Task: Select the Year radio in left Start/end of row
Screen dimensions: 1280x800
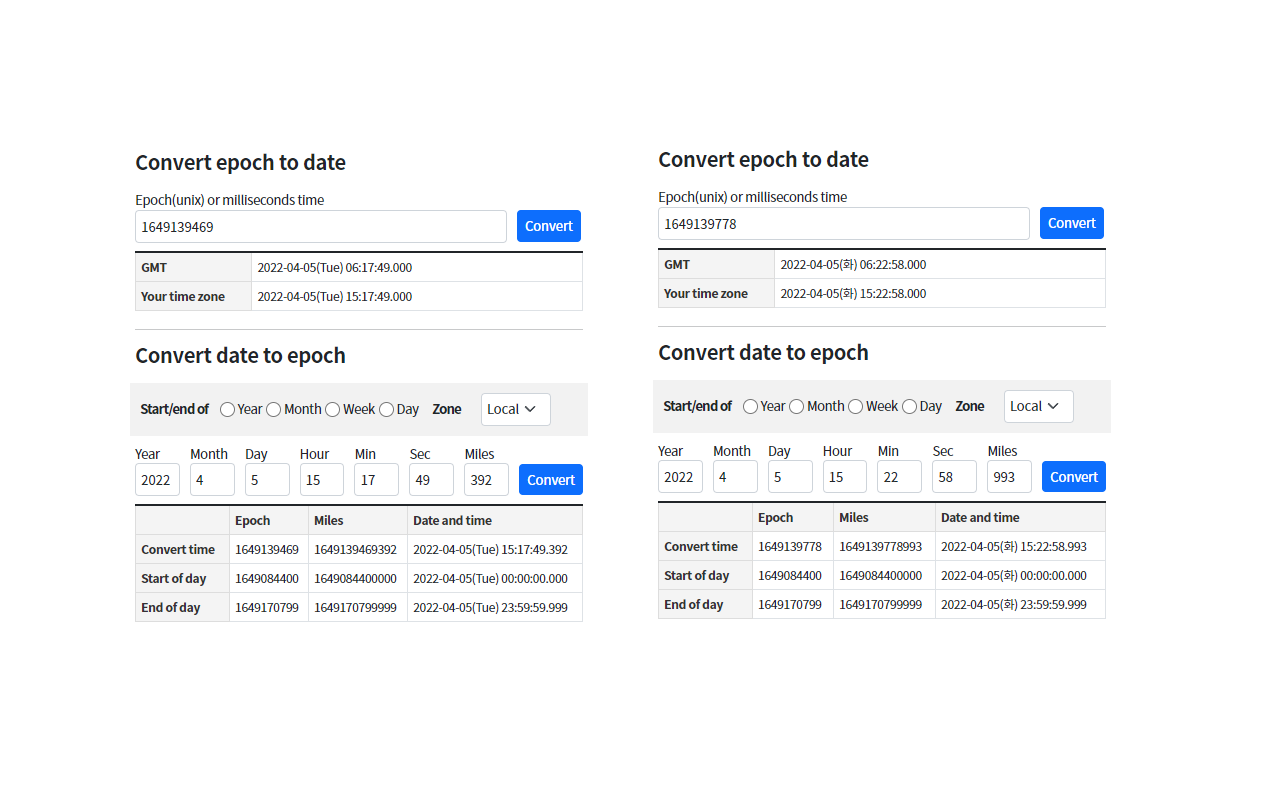Action: point(227,409)
